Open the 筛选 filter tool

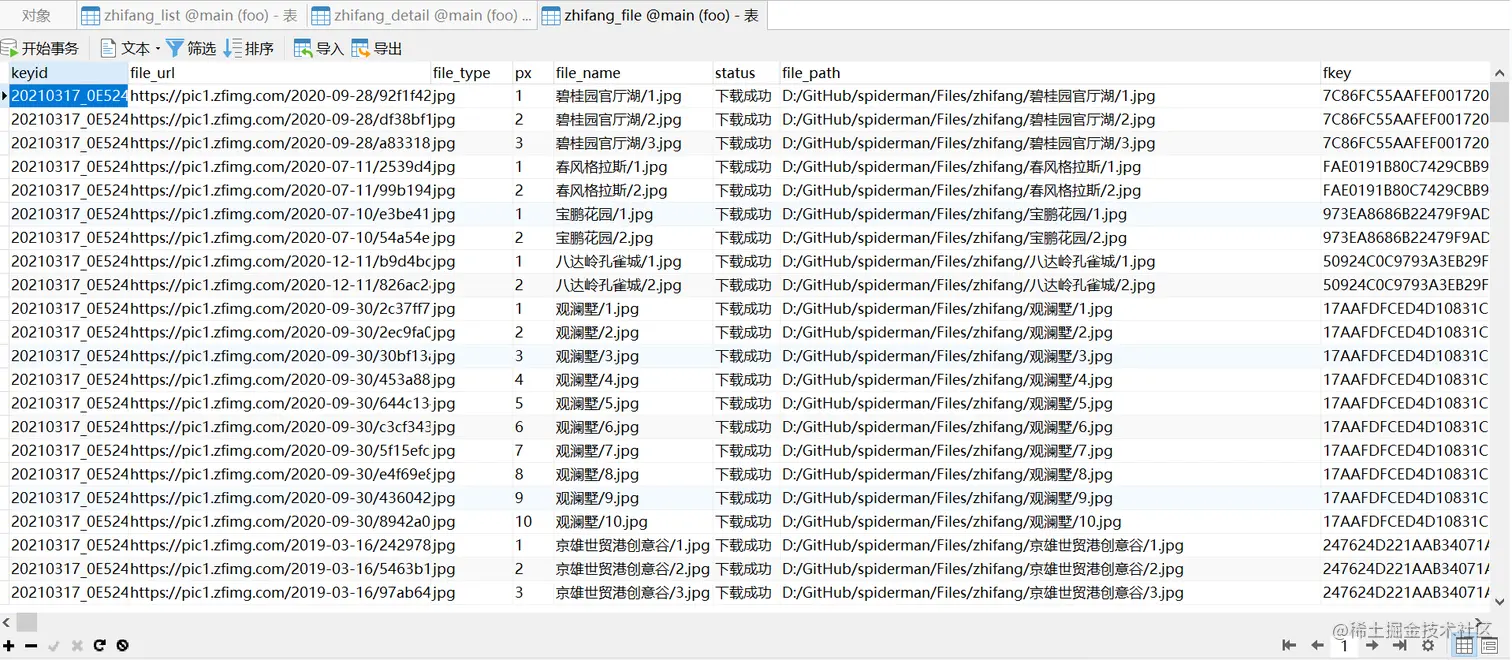(x=191, y=48)
